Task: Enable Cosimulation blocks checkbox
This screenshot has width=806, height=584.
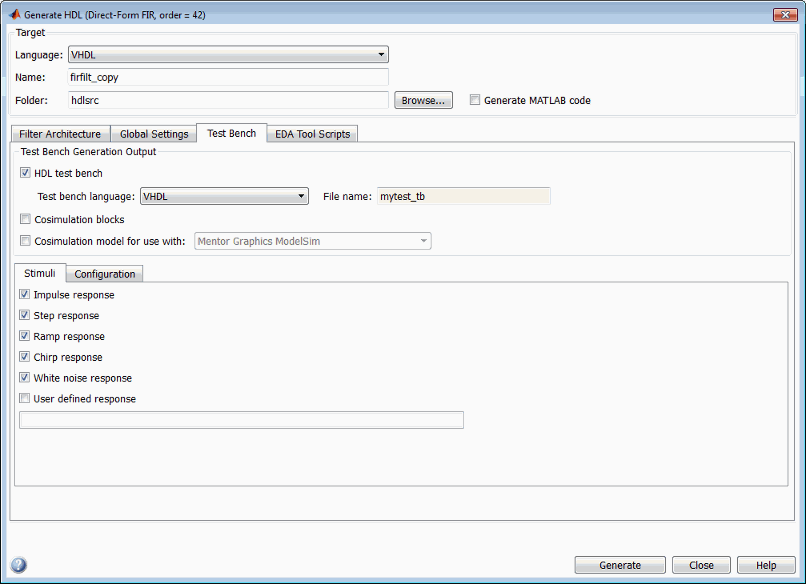Action: point(25,220)
